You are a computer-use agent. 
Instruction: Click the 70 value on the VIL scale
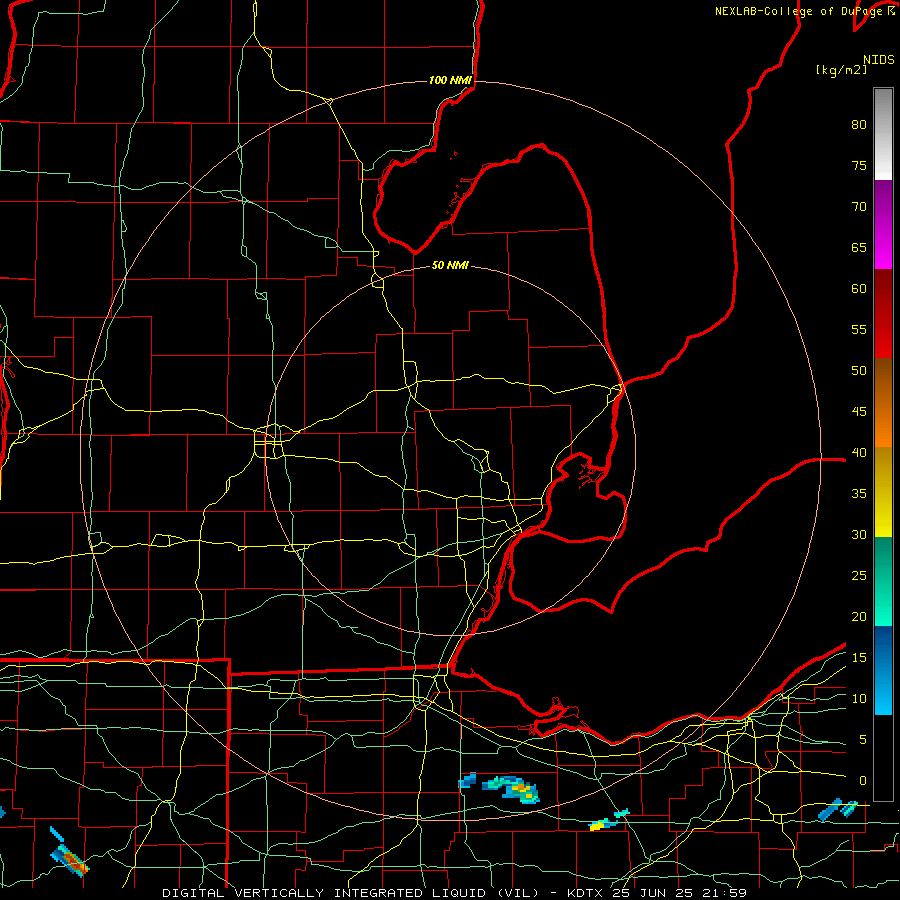859,207
